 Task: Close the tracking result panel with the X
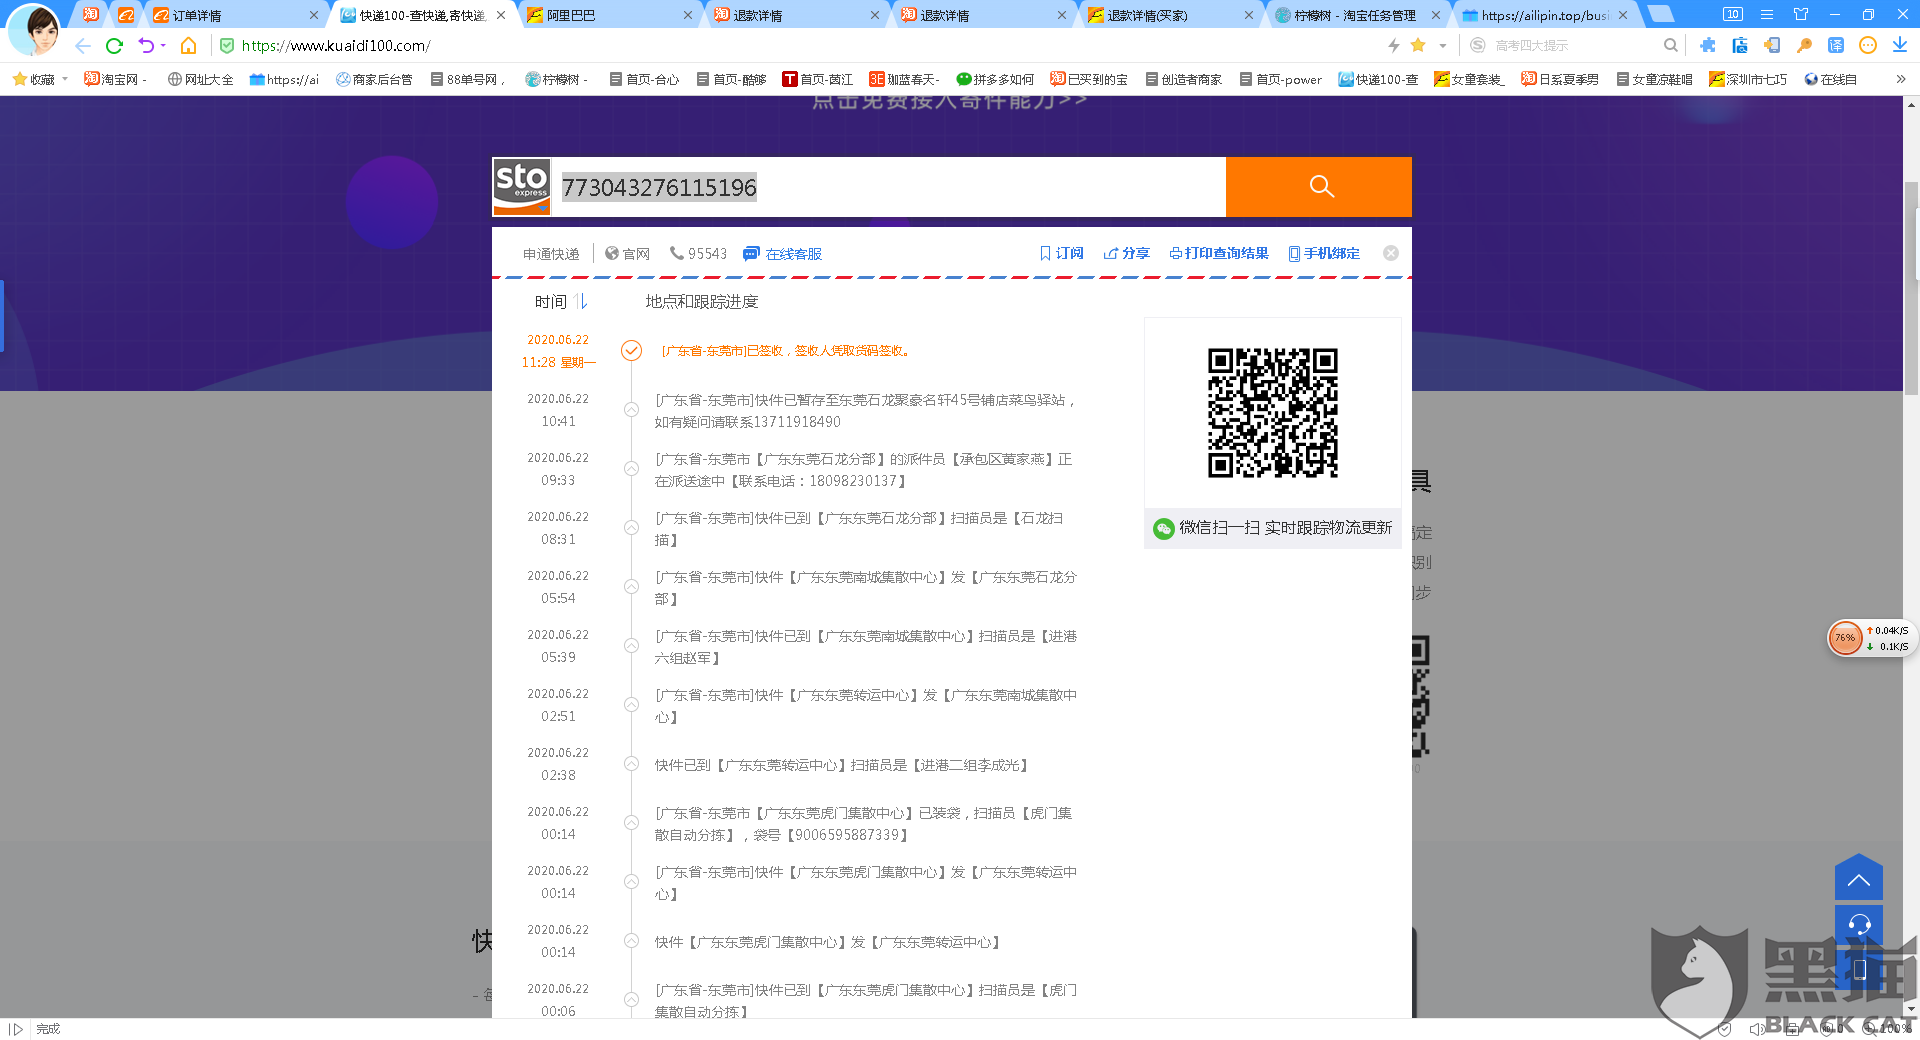pyautogui.click(x=1390, y=253)
